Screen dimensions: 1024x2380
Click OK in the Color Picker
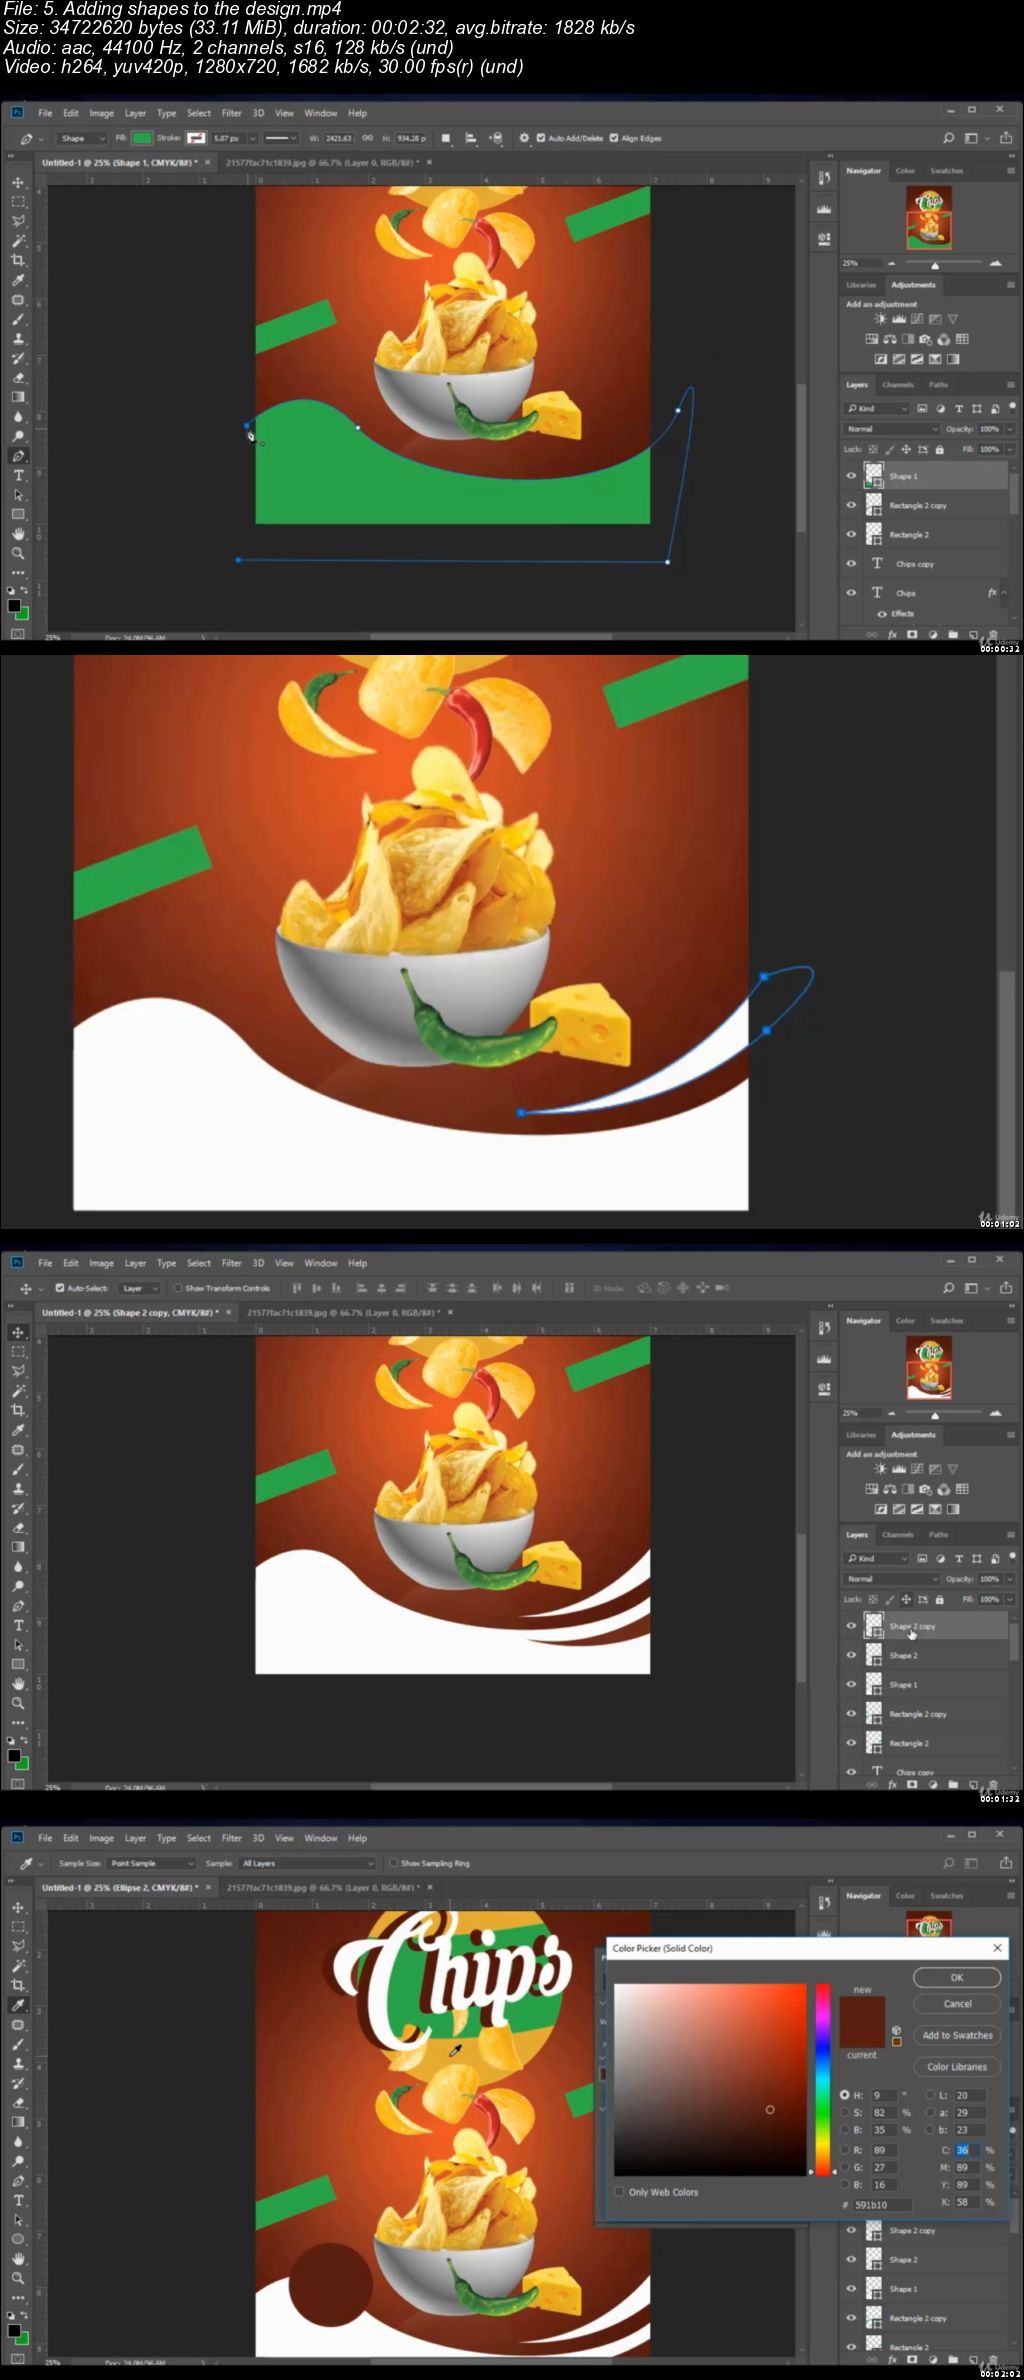point(957,1978)
